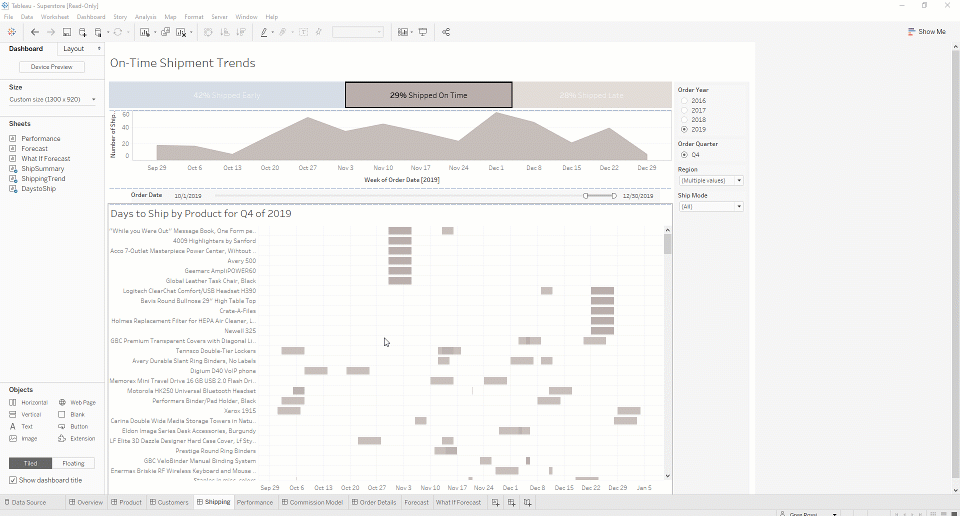Select Order Year 2018 radio button
The width and height of the screenshot is (960, 516).
pyautogui.click(x=684, y=120)
